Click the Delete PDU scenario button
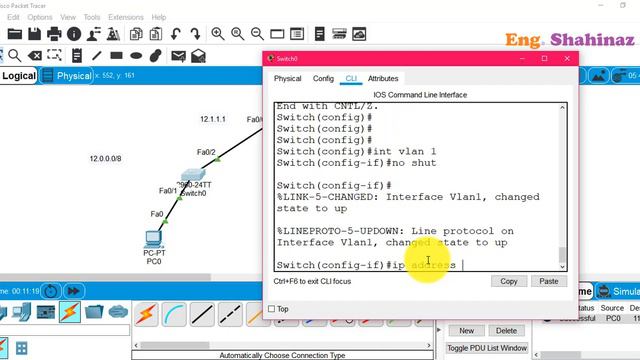The width and height of the screenshot is (640, 360). 506,331
